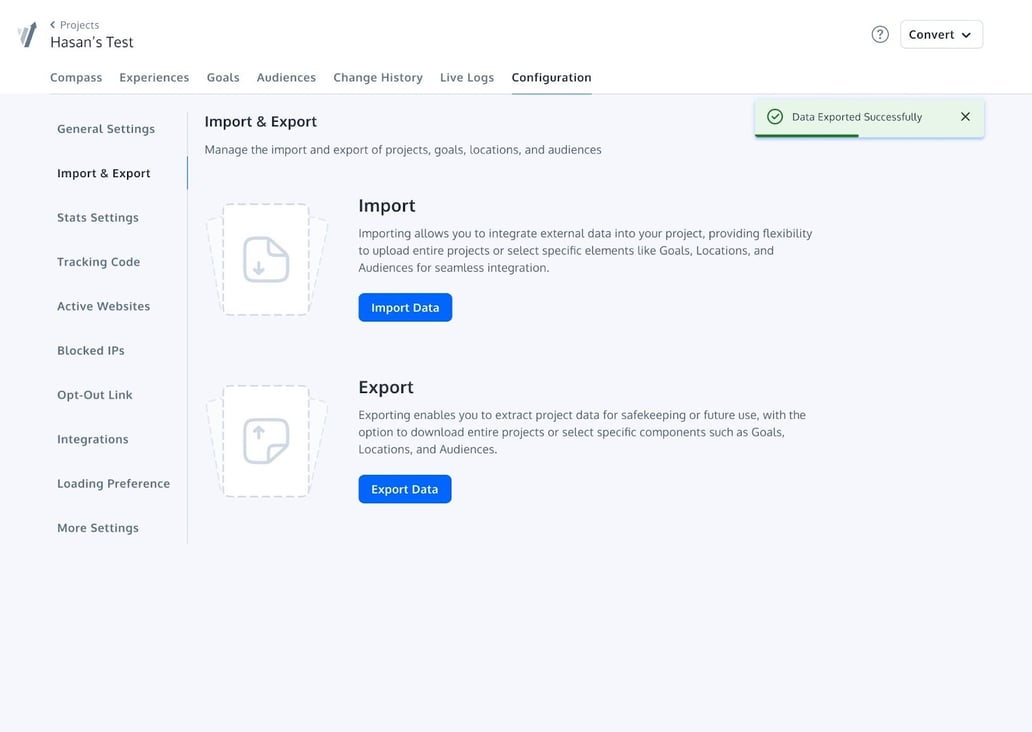Click the Import Data button
Image resolution: width=1032 pixels, height=732 pixels.
click(404, 307)
